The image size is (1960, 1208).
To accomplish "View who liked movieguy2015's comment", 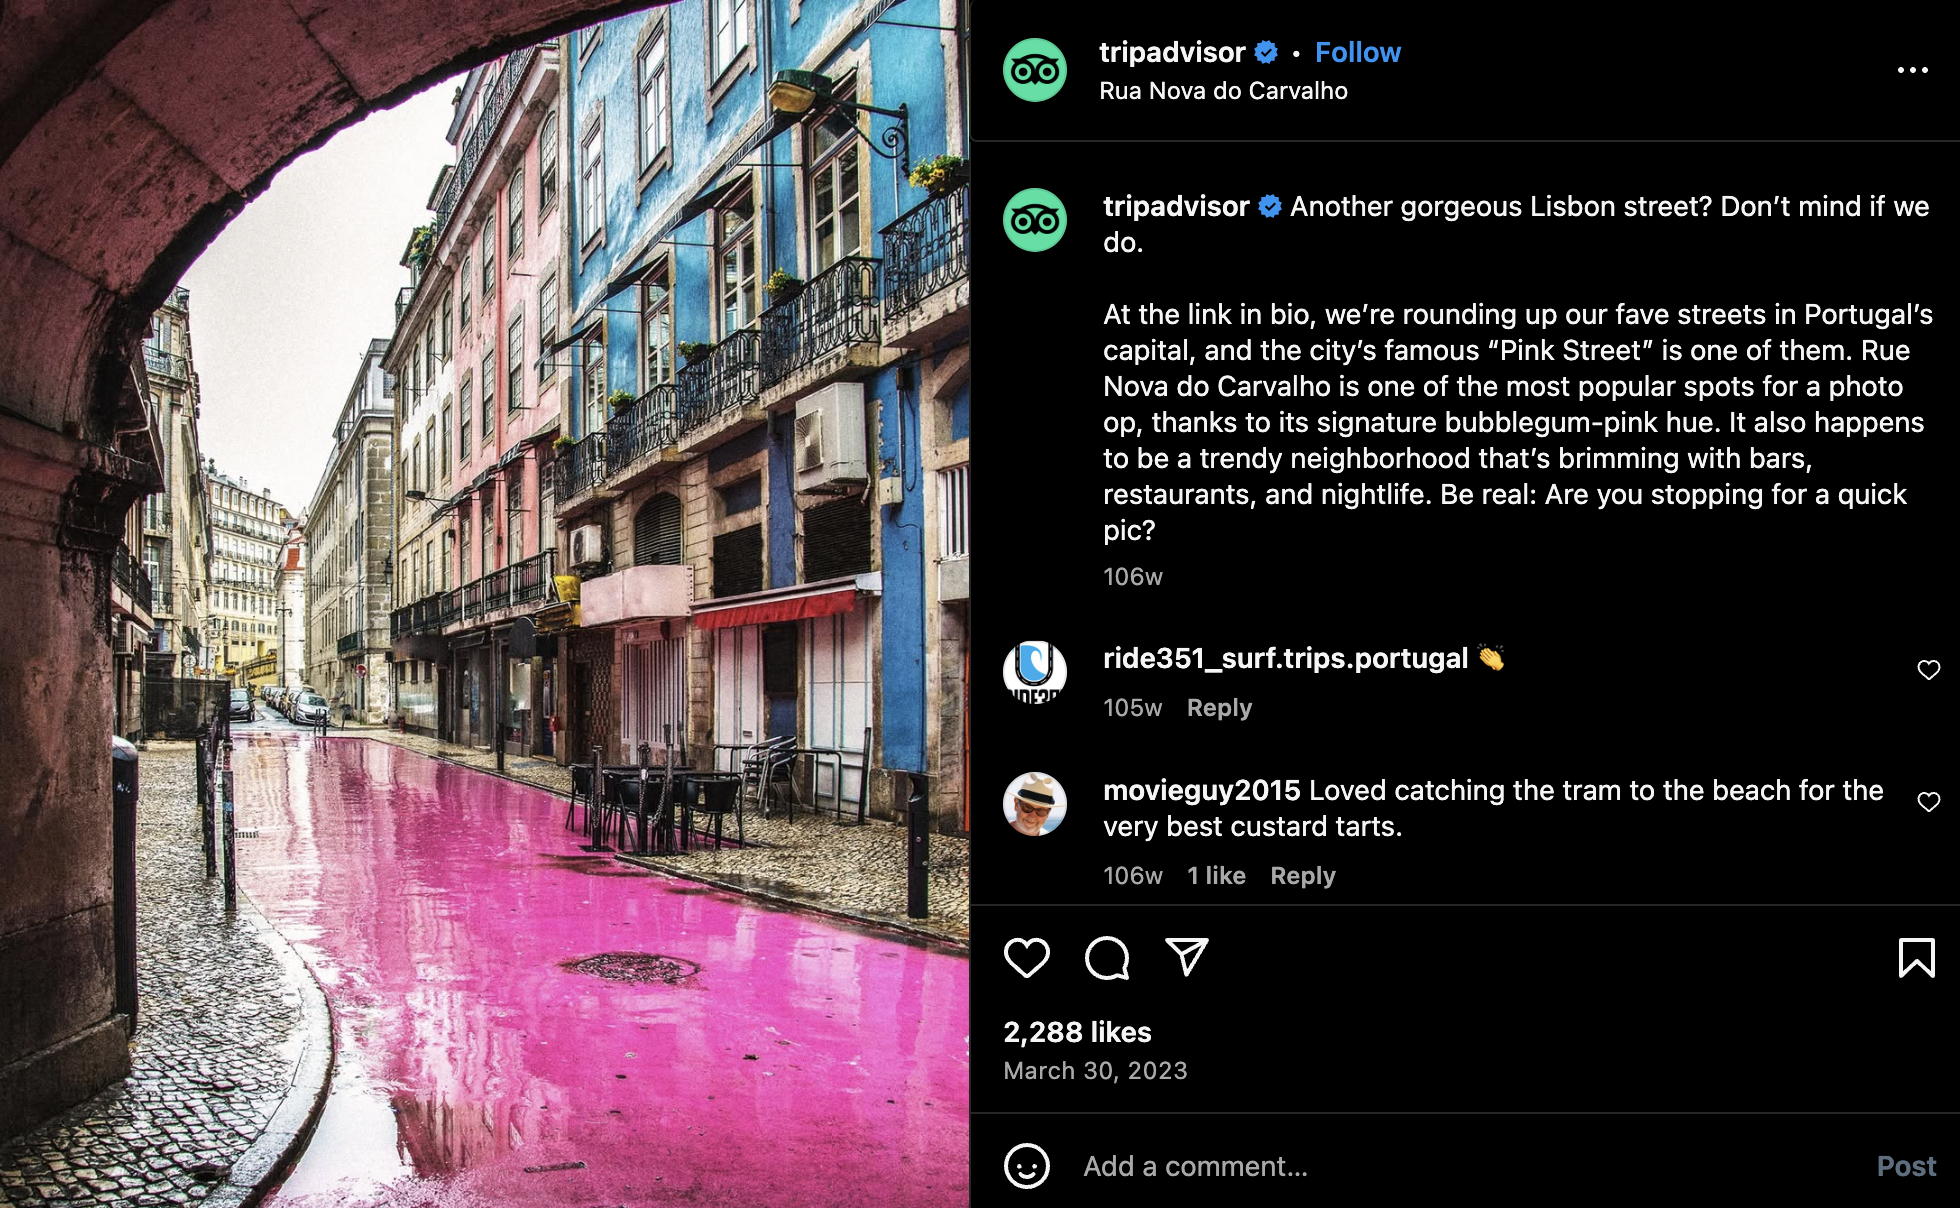I will click(1216, 876).
